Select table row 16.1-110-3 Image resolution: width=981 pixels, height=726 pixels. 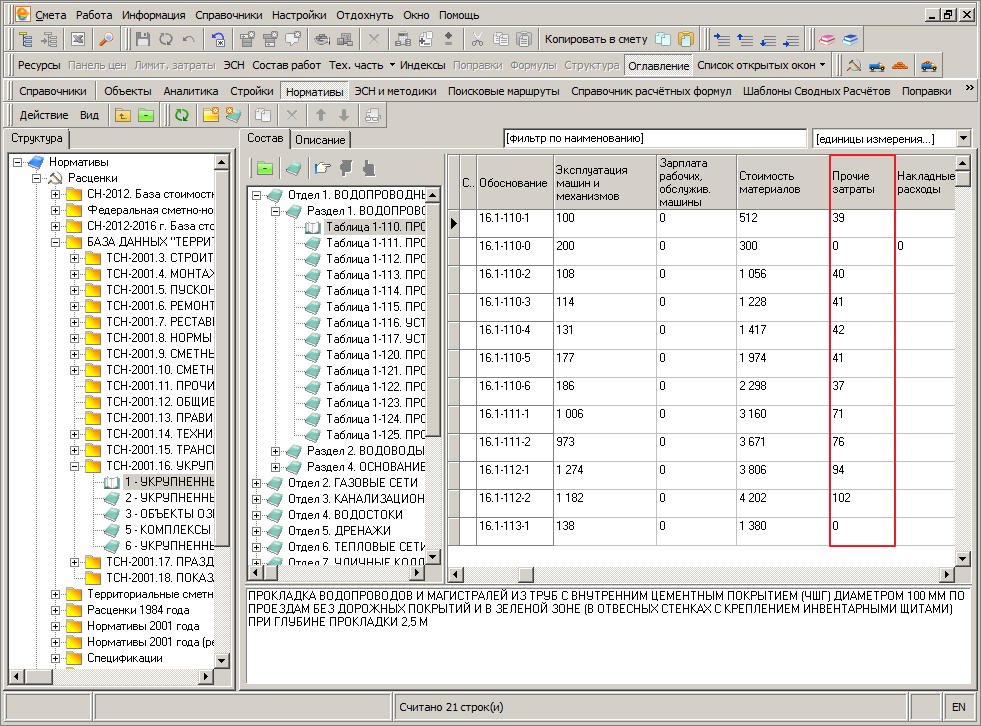point(701,308)
